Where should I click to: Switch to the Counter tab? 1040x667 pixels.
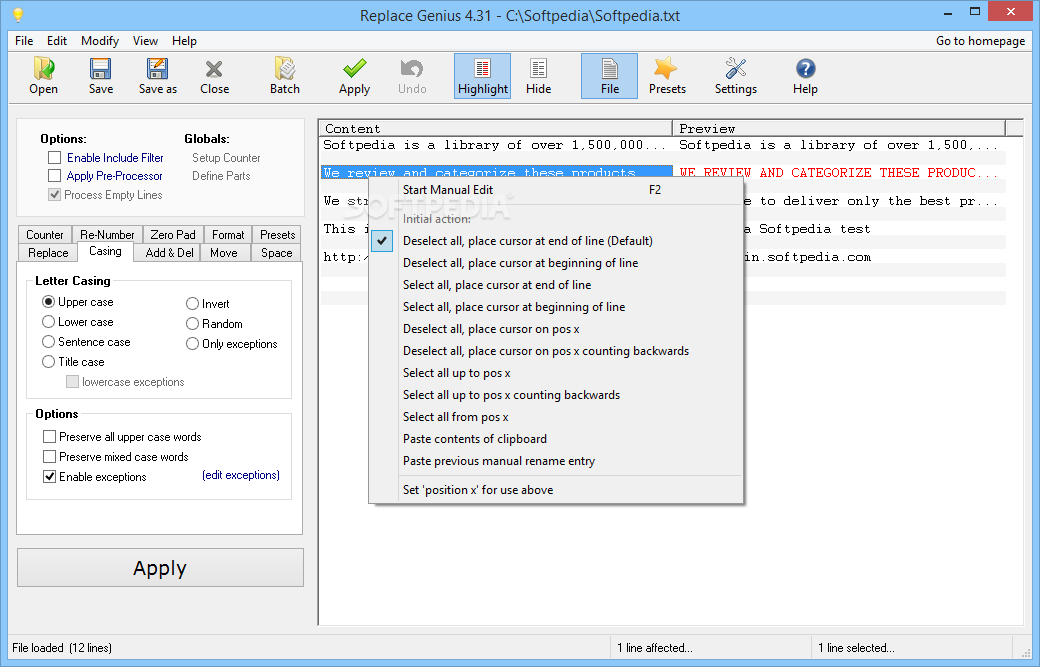44,235
